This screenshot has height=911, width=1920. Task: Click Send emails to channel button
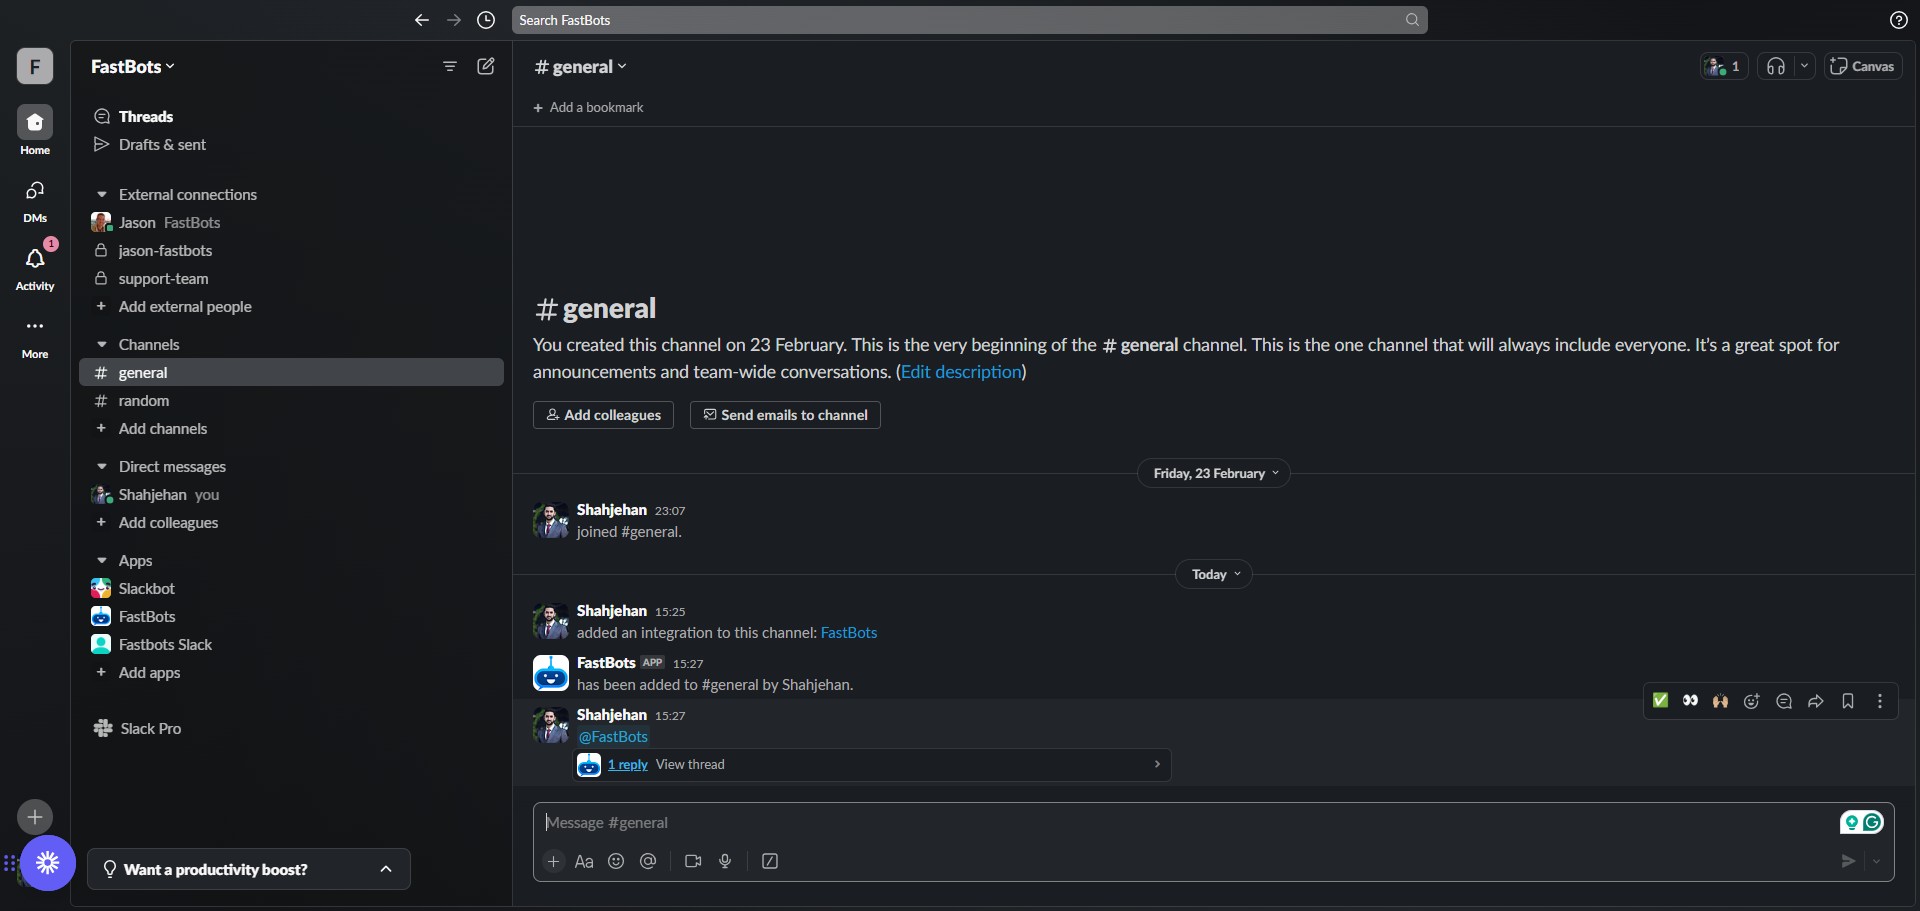tap(785, 415)
